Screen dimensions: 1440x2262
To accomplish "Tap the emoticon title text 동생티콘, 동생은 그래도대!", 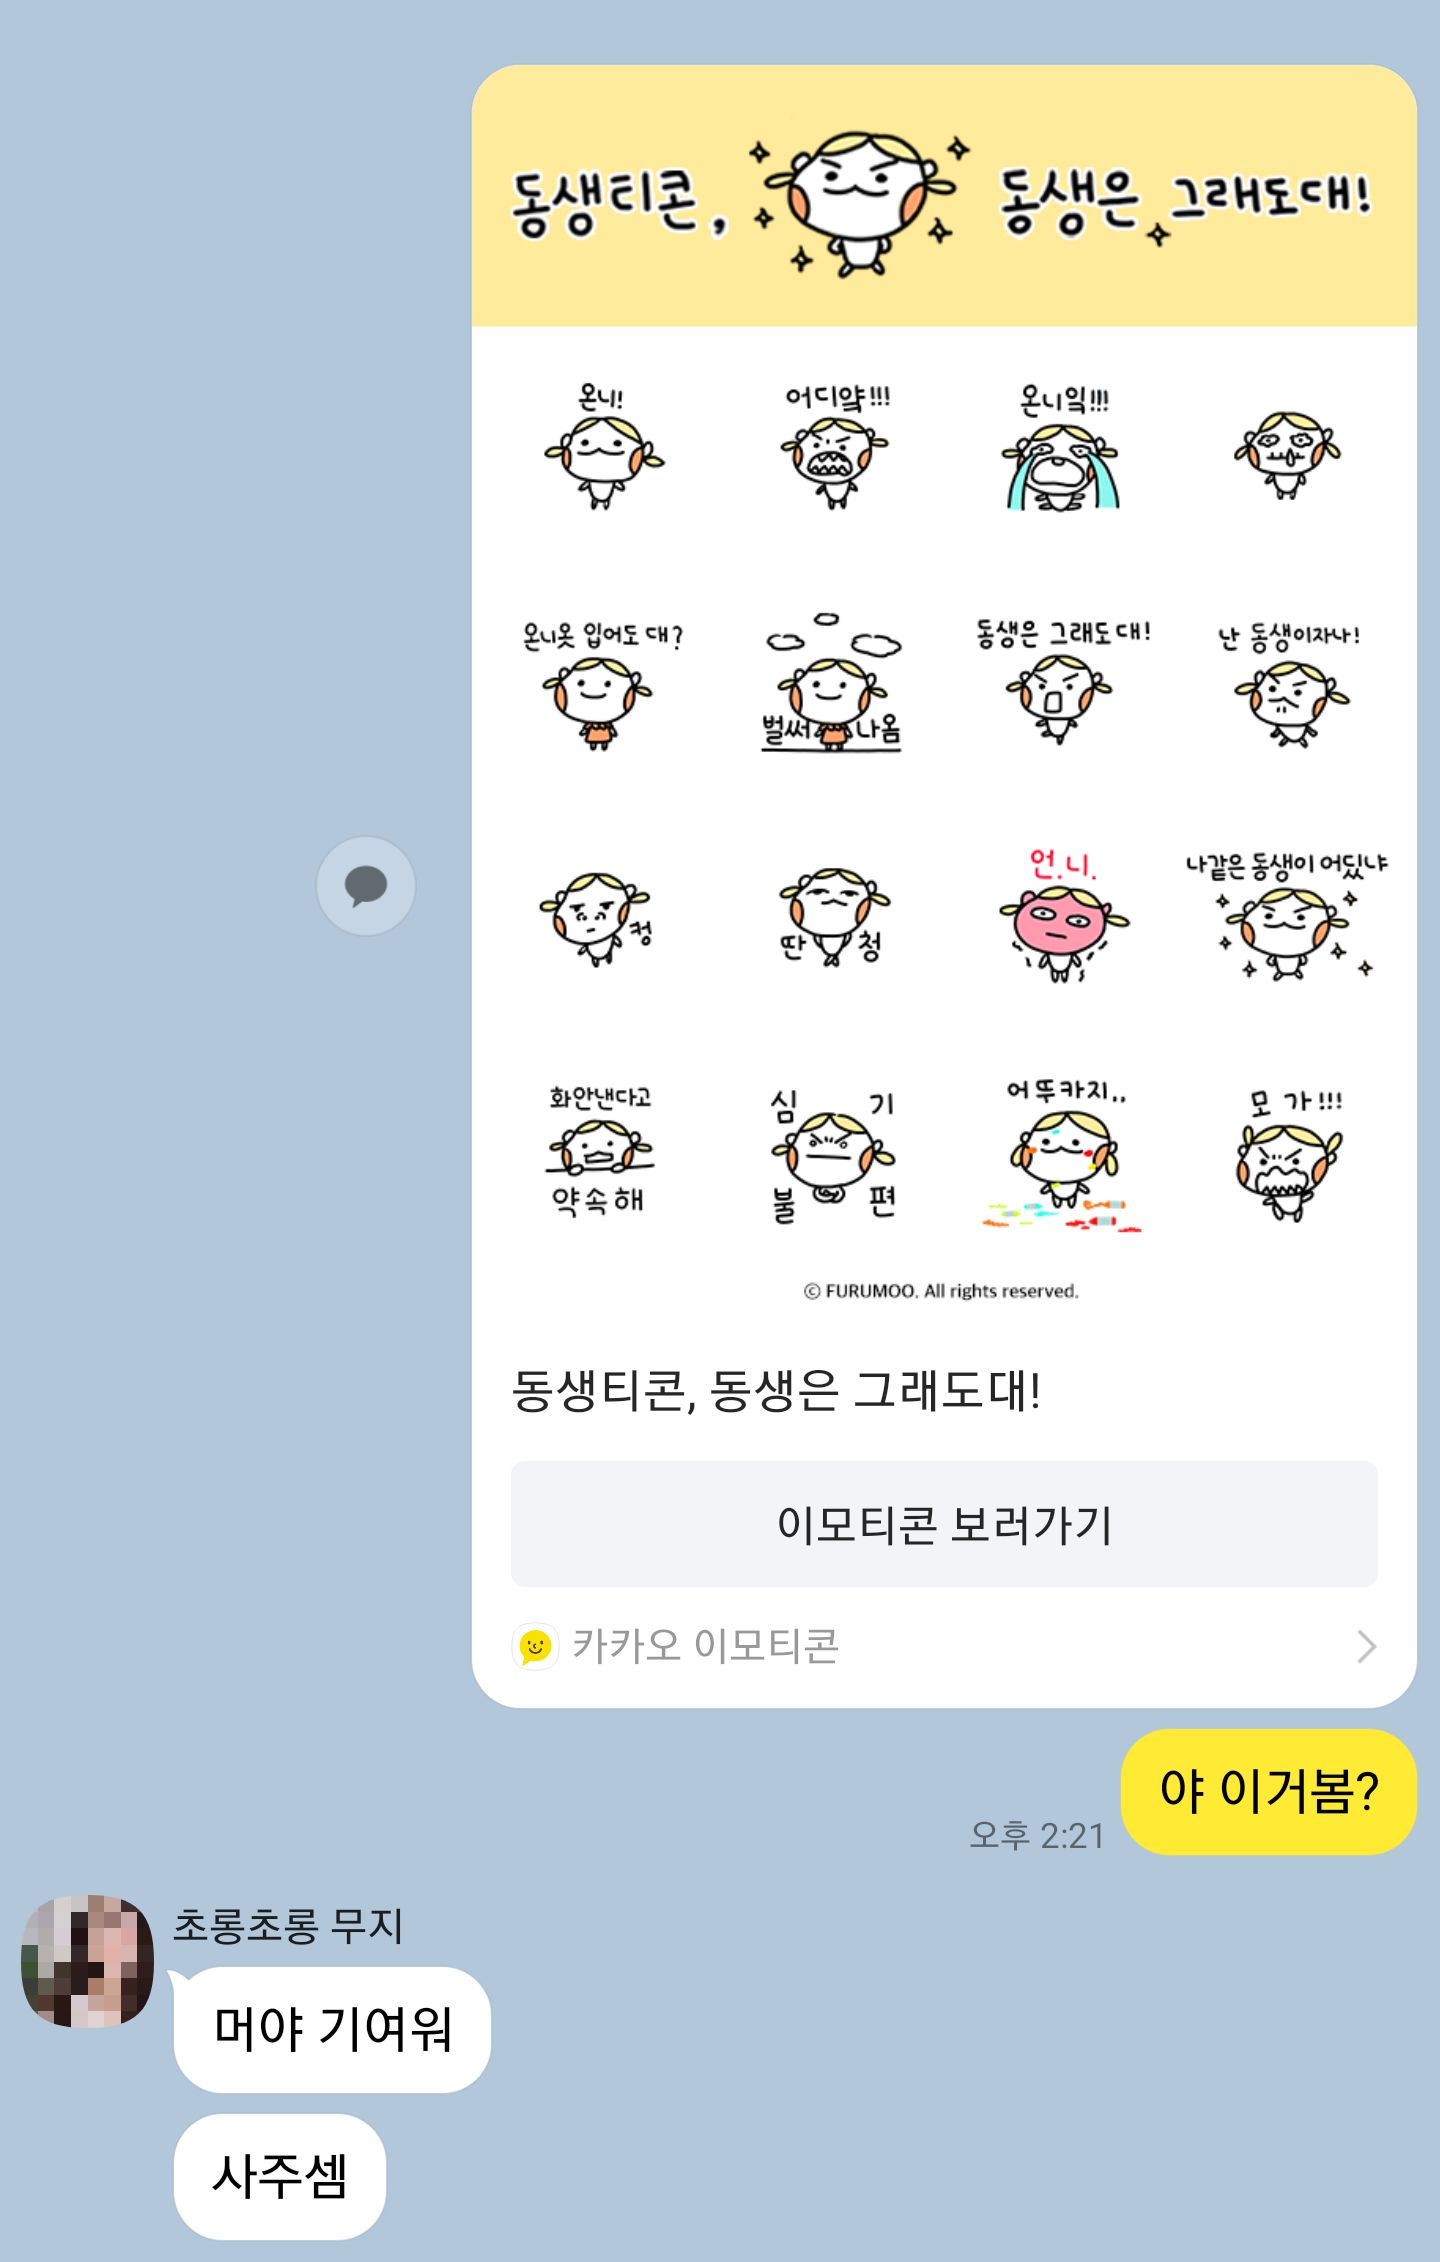I will click(776, 1390).
